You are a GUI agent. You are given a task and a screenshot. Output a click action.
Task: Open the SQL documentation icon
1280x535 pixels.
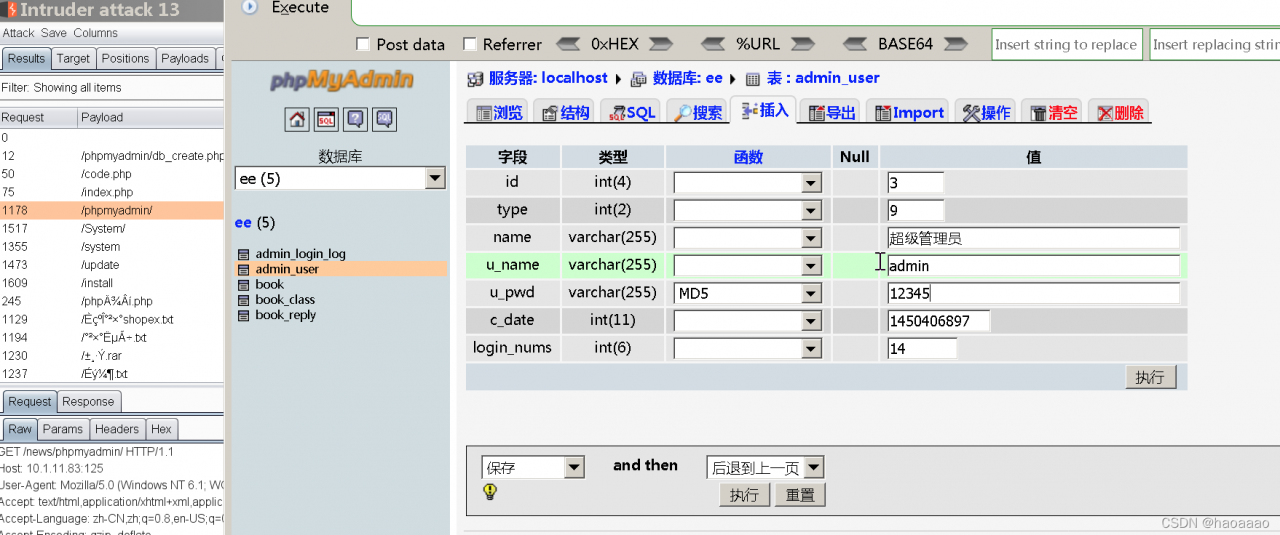[384, 120]
